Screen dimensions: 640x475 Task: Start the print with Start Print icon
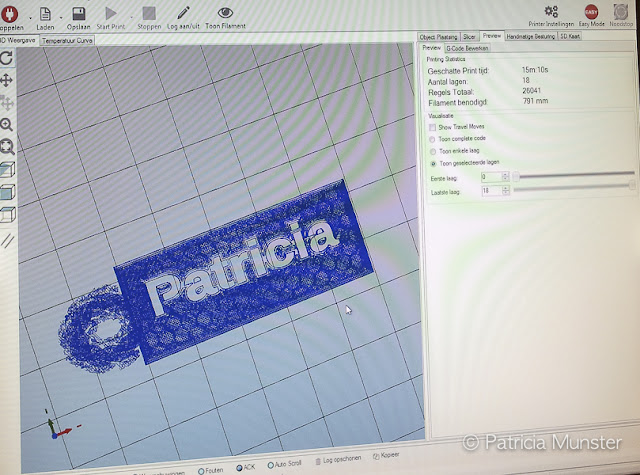tap(111, 13)
